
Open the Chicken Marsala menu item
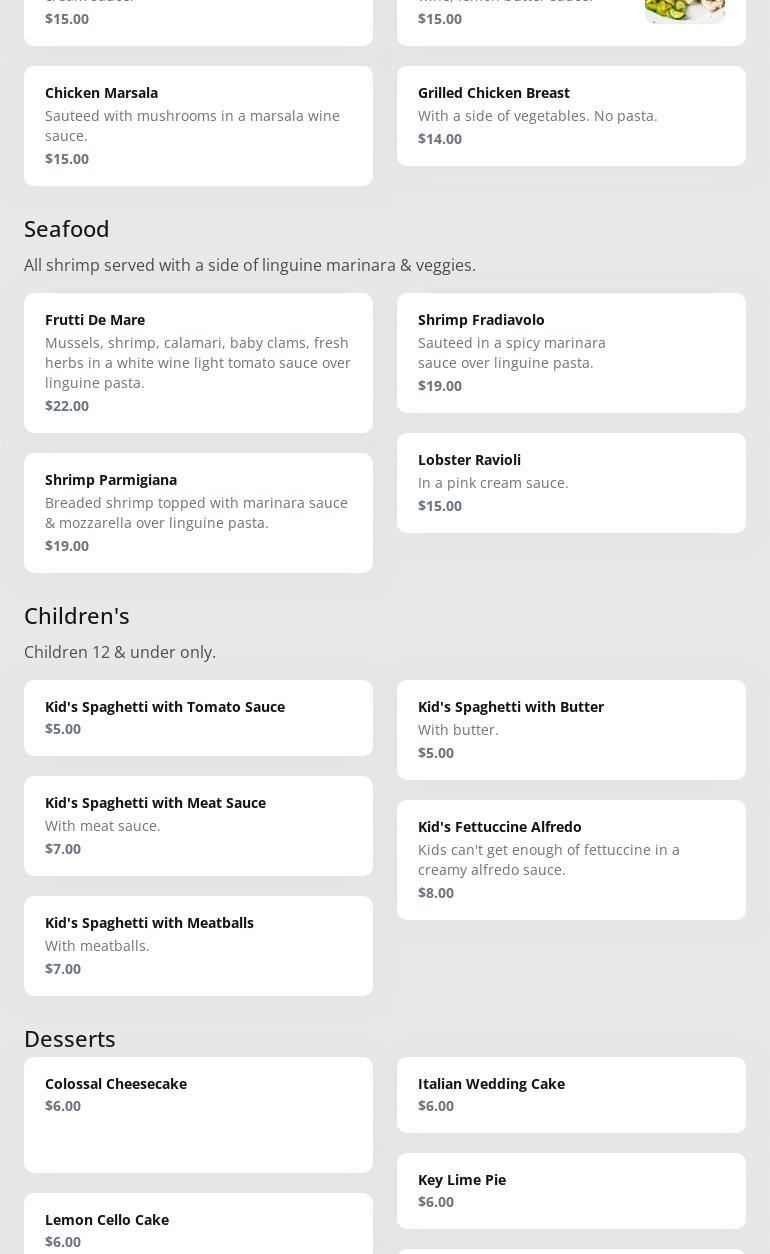coord(198,125)
